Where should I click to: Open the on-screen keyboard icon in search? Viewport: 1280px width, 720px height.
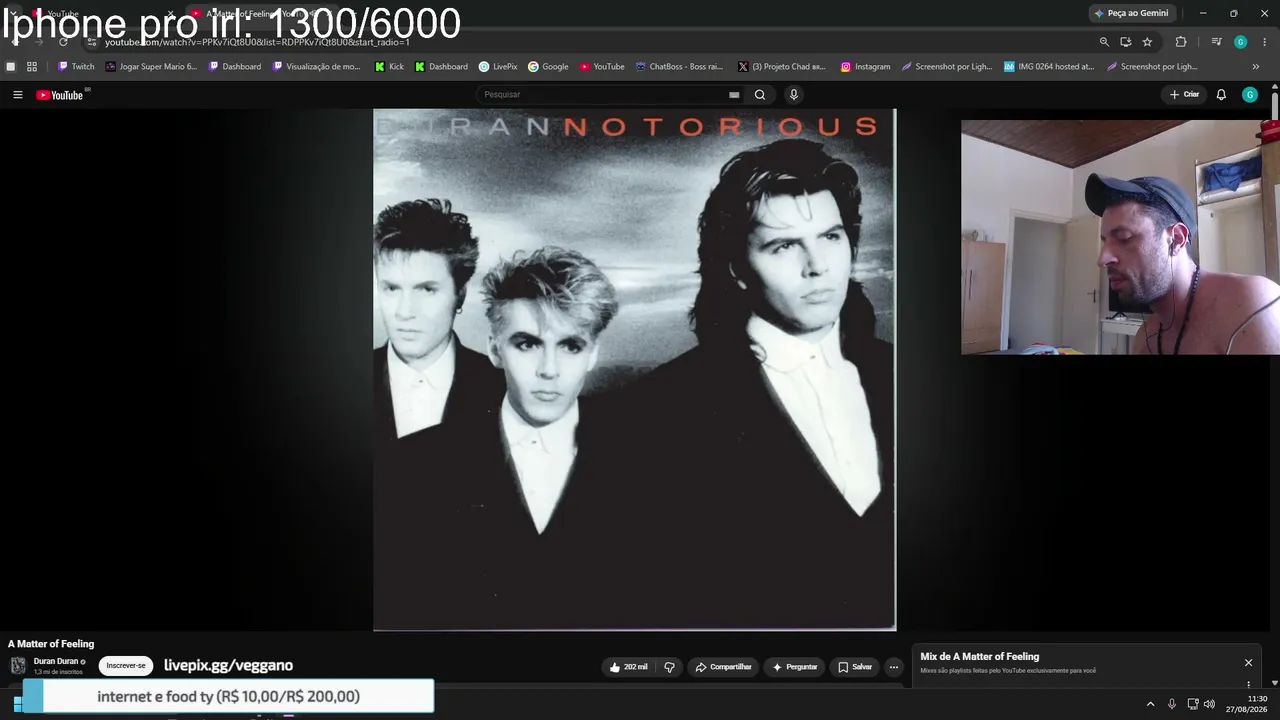734,95
